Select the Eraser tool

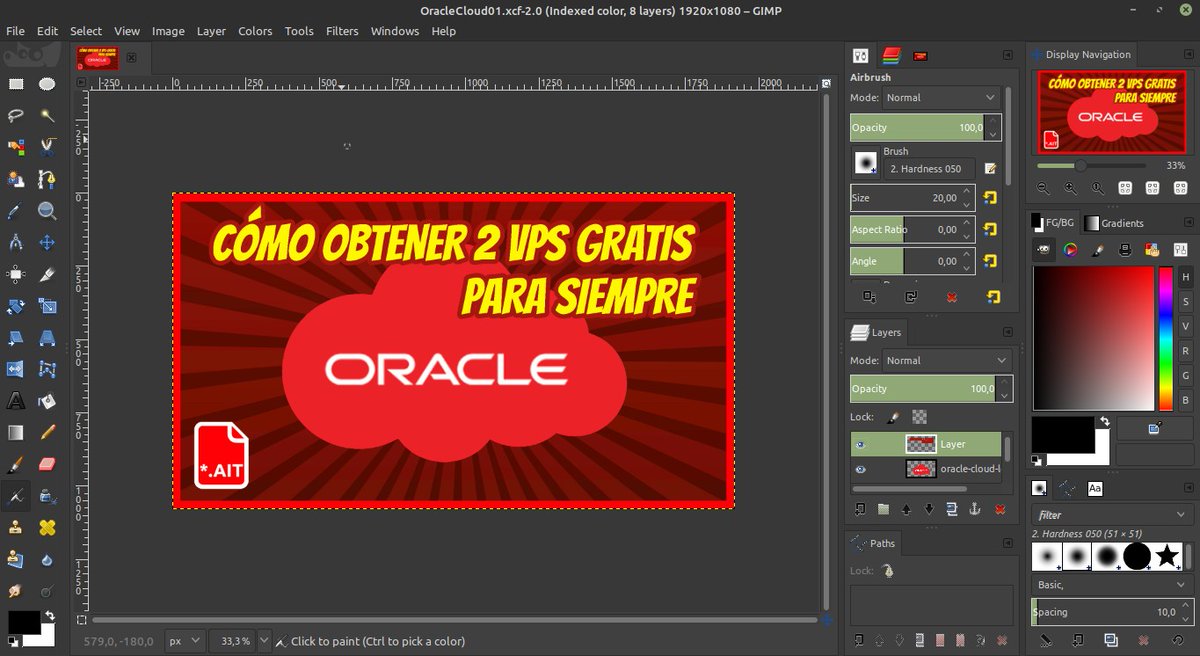[x=47, y=464]
